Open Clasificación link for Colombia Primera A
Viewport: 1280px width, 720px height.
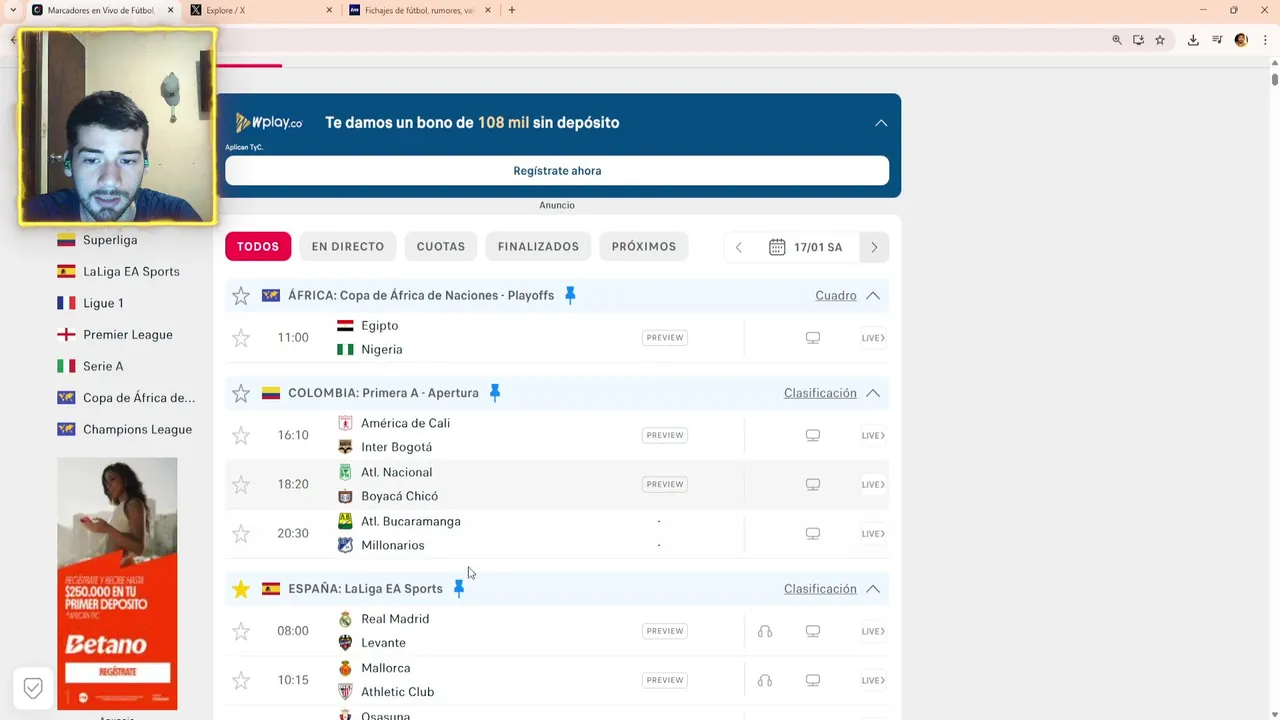(x=820, y=393)
